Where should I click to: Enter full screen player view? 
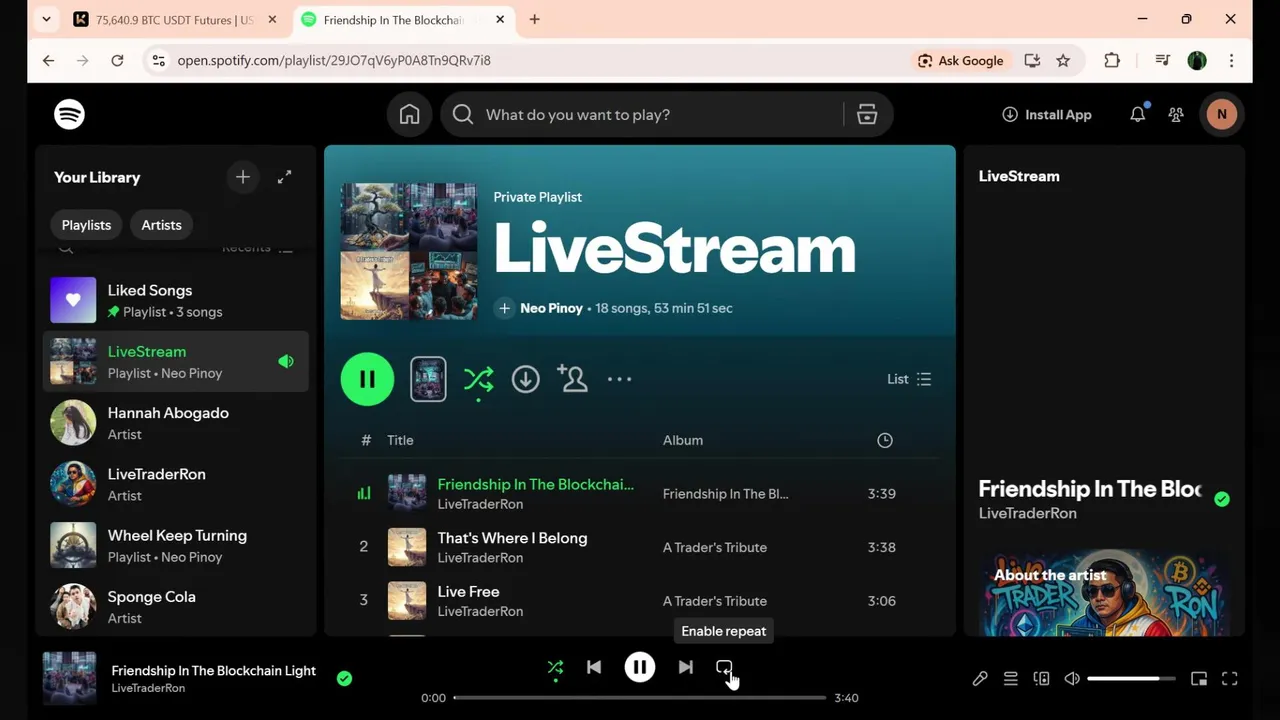(1230, 679)
